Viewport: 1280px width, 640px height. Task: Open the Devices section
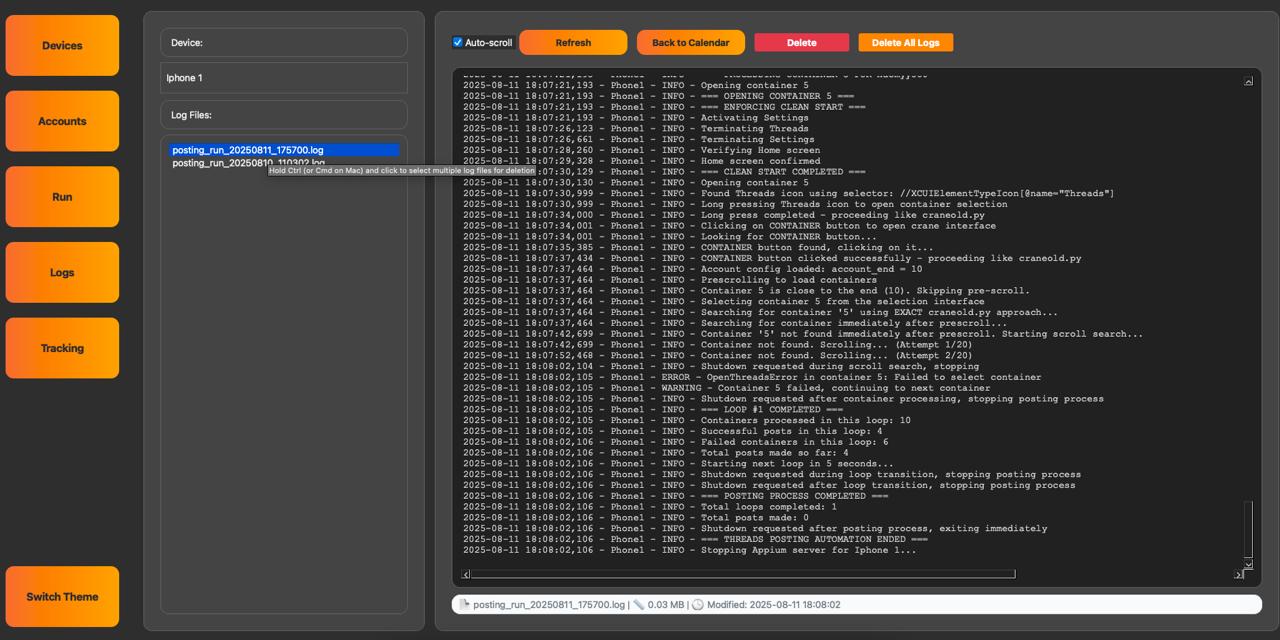coord(62,46)
